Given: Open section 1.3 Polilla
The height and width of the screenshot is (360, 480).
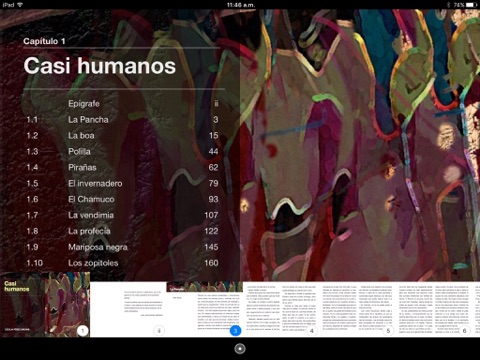Looking at the screenshot, I should click(x=122, y=152).
